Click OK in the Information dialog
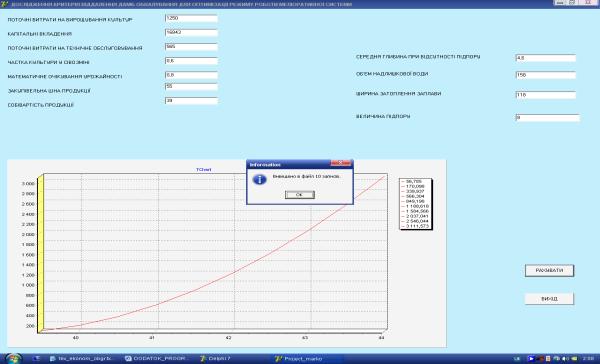Viewport: 600px width, 364px height. coord(300,195)
